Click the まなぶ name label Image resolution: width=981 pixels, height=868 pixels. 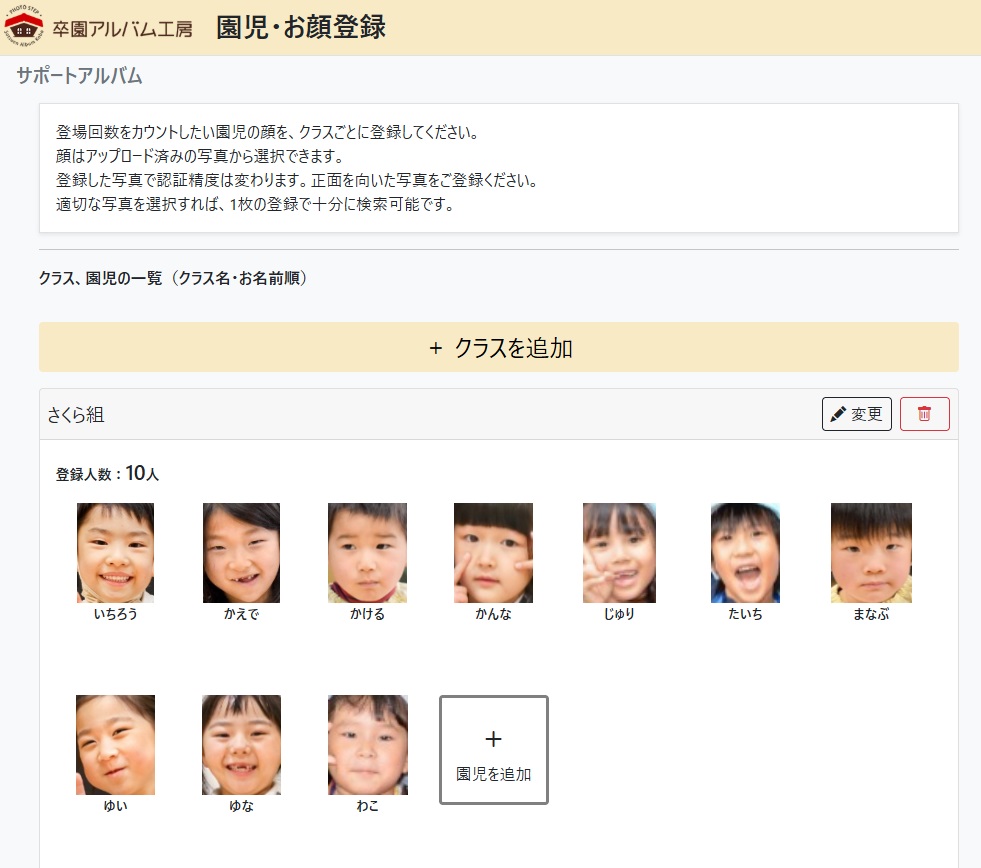click(871, 614)
